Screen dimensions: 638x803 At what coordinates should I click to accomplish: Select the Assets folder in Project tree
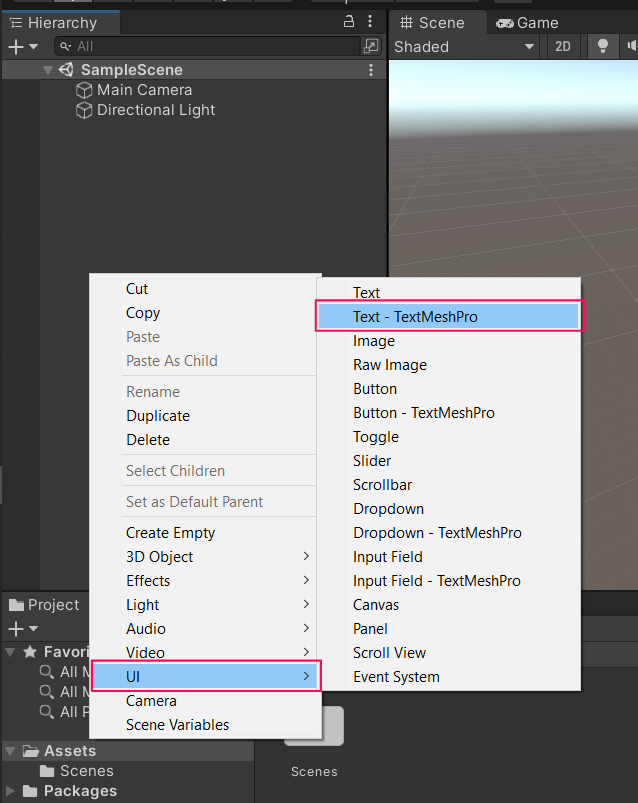pyautogui.click(x=60, y=751)
